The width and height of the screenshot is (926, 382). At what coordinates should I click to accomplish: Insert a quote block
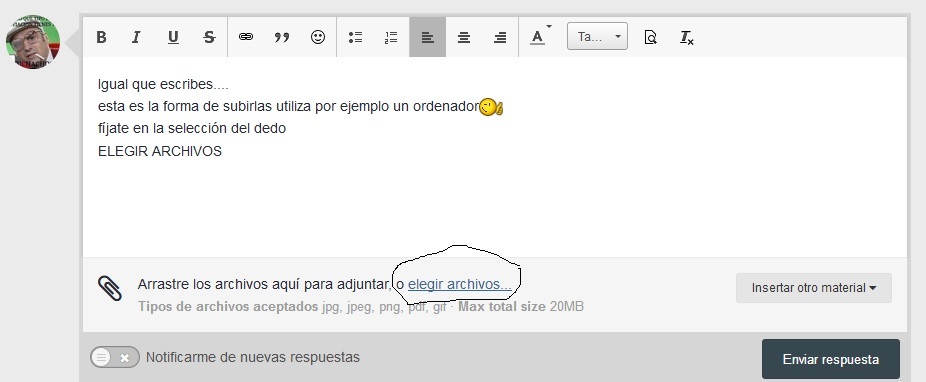[282, 37]
